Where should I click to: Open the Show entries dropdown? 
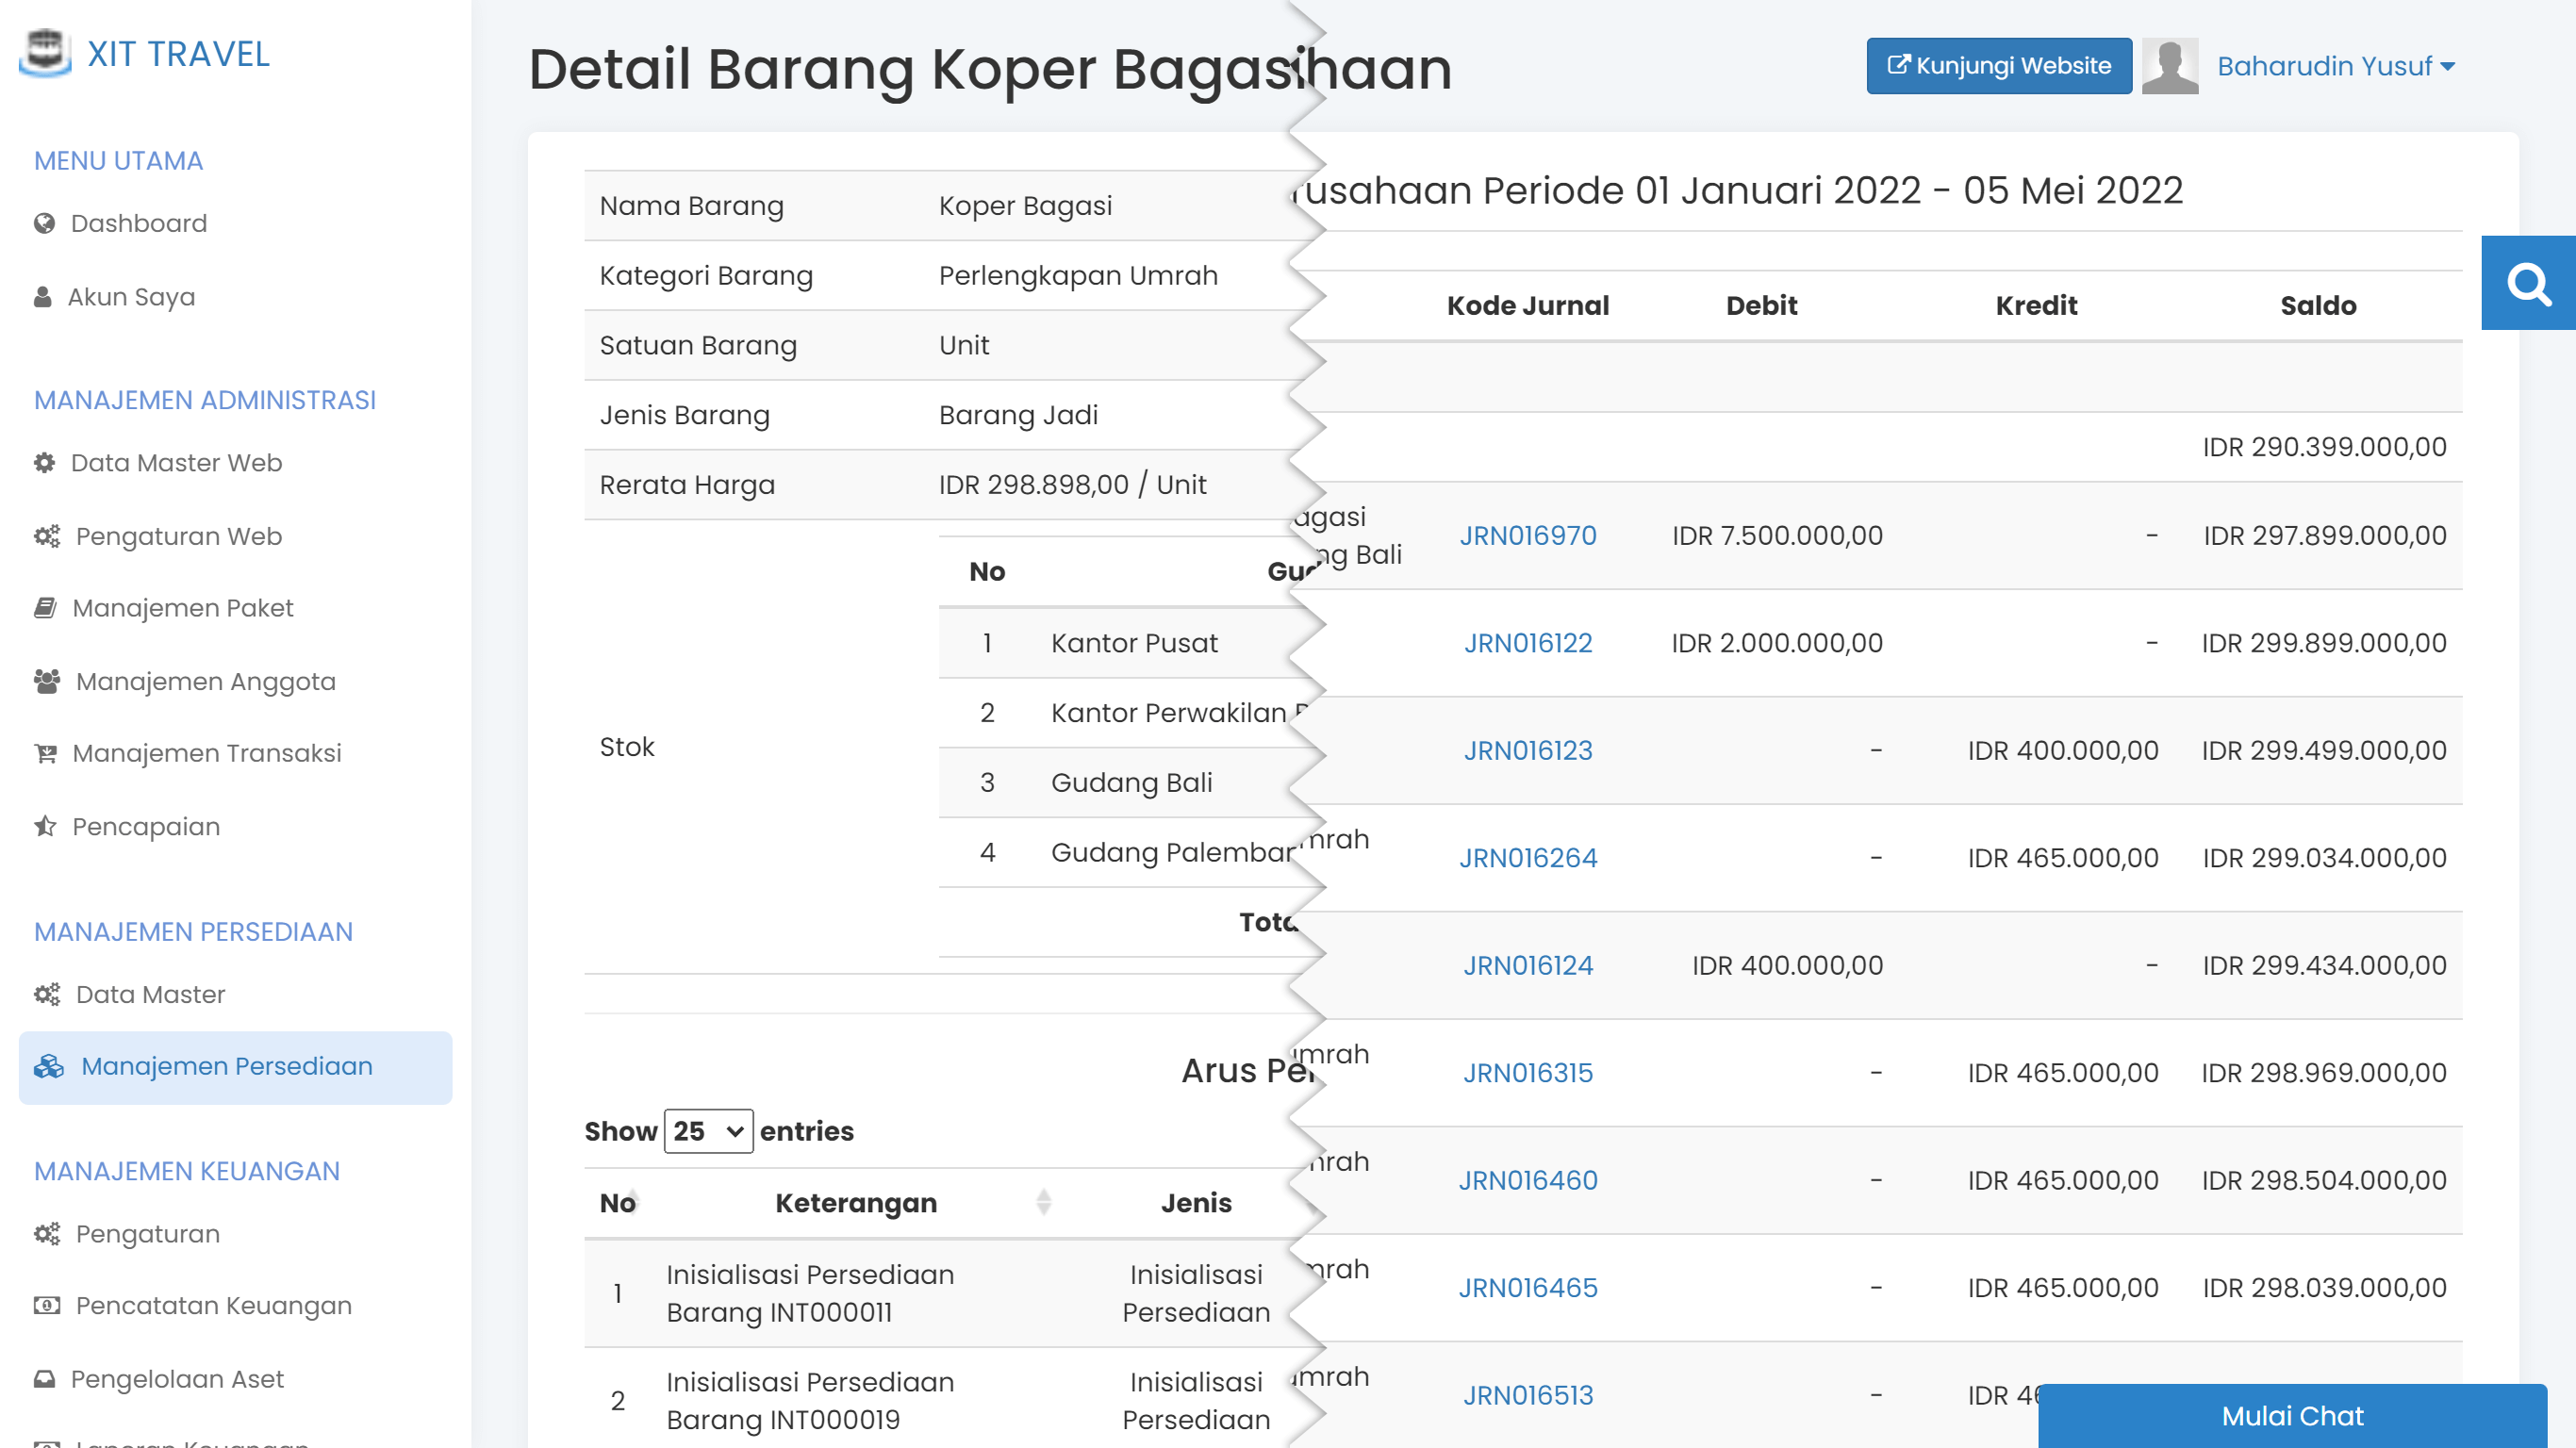click(708, 1131)
